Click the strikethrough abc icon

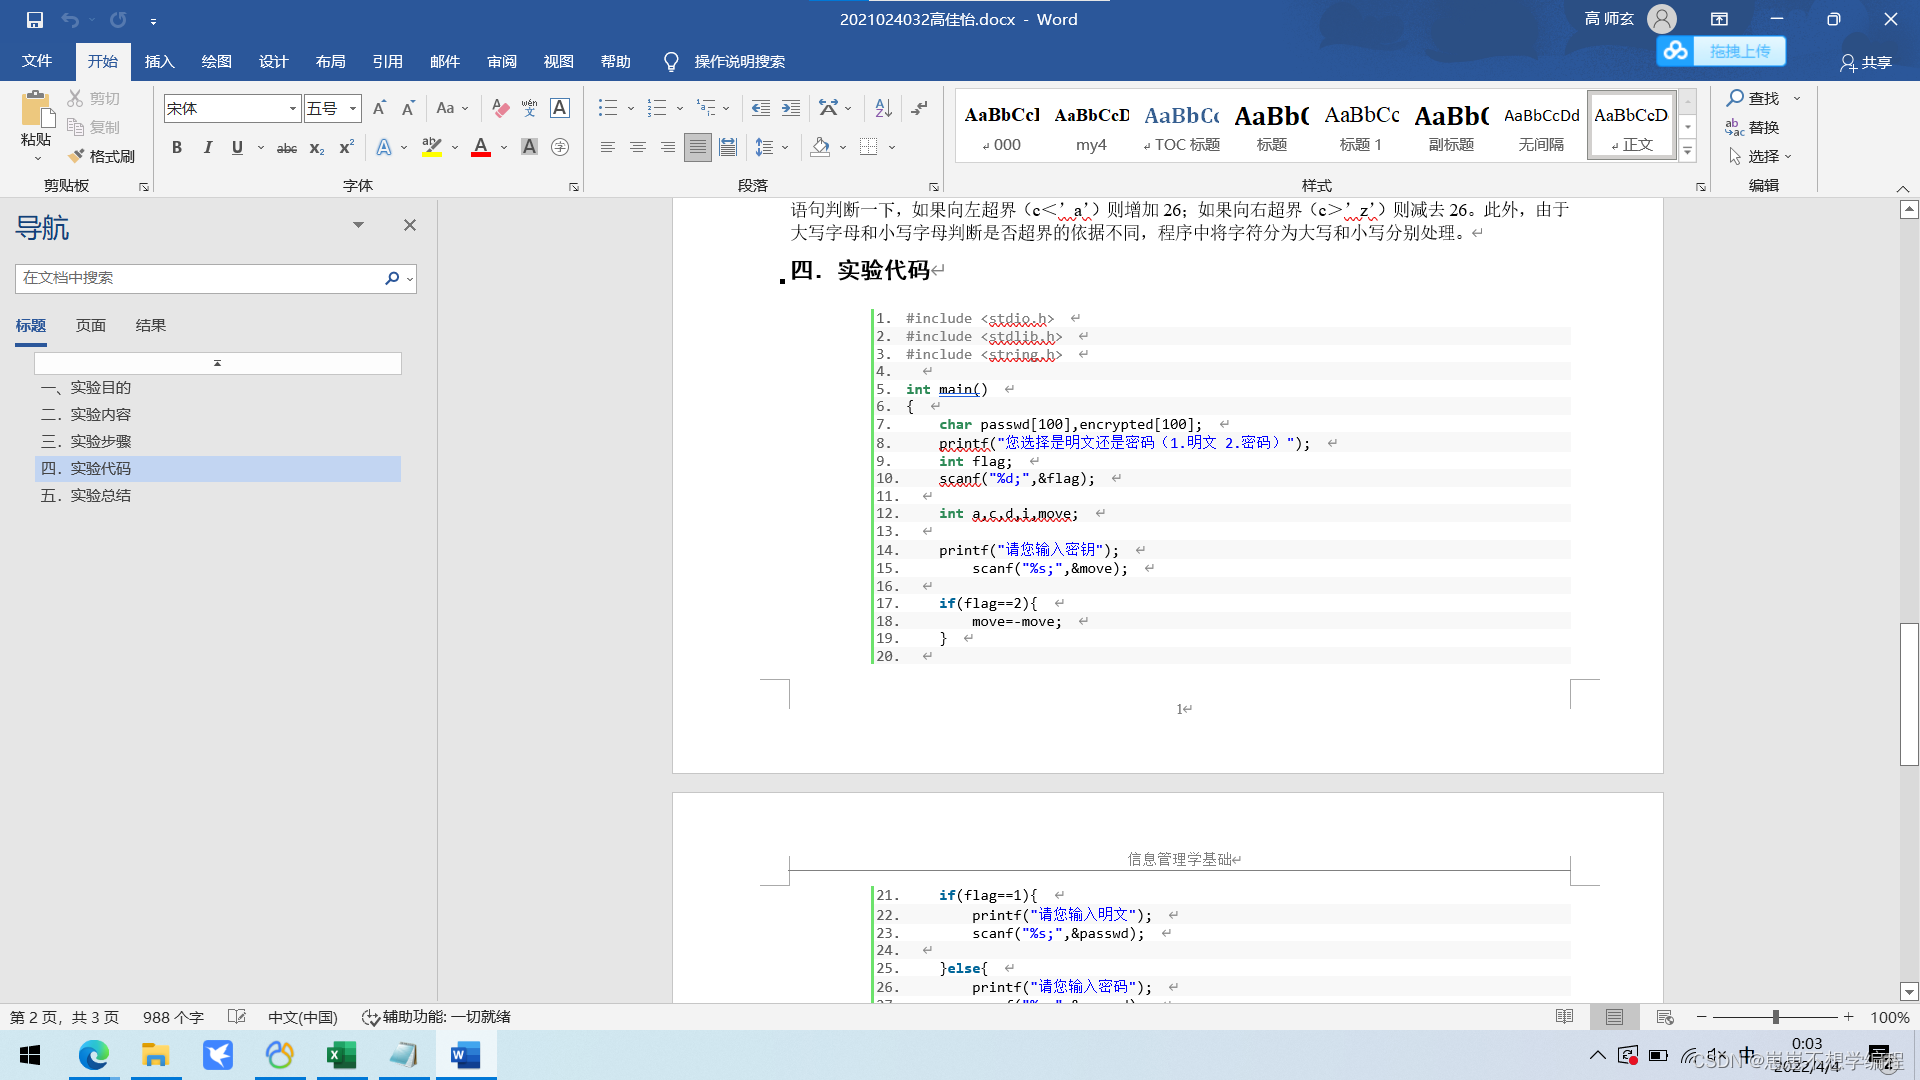(x=287, y=148)
